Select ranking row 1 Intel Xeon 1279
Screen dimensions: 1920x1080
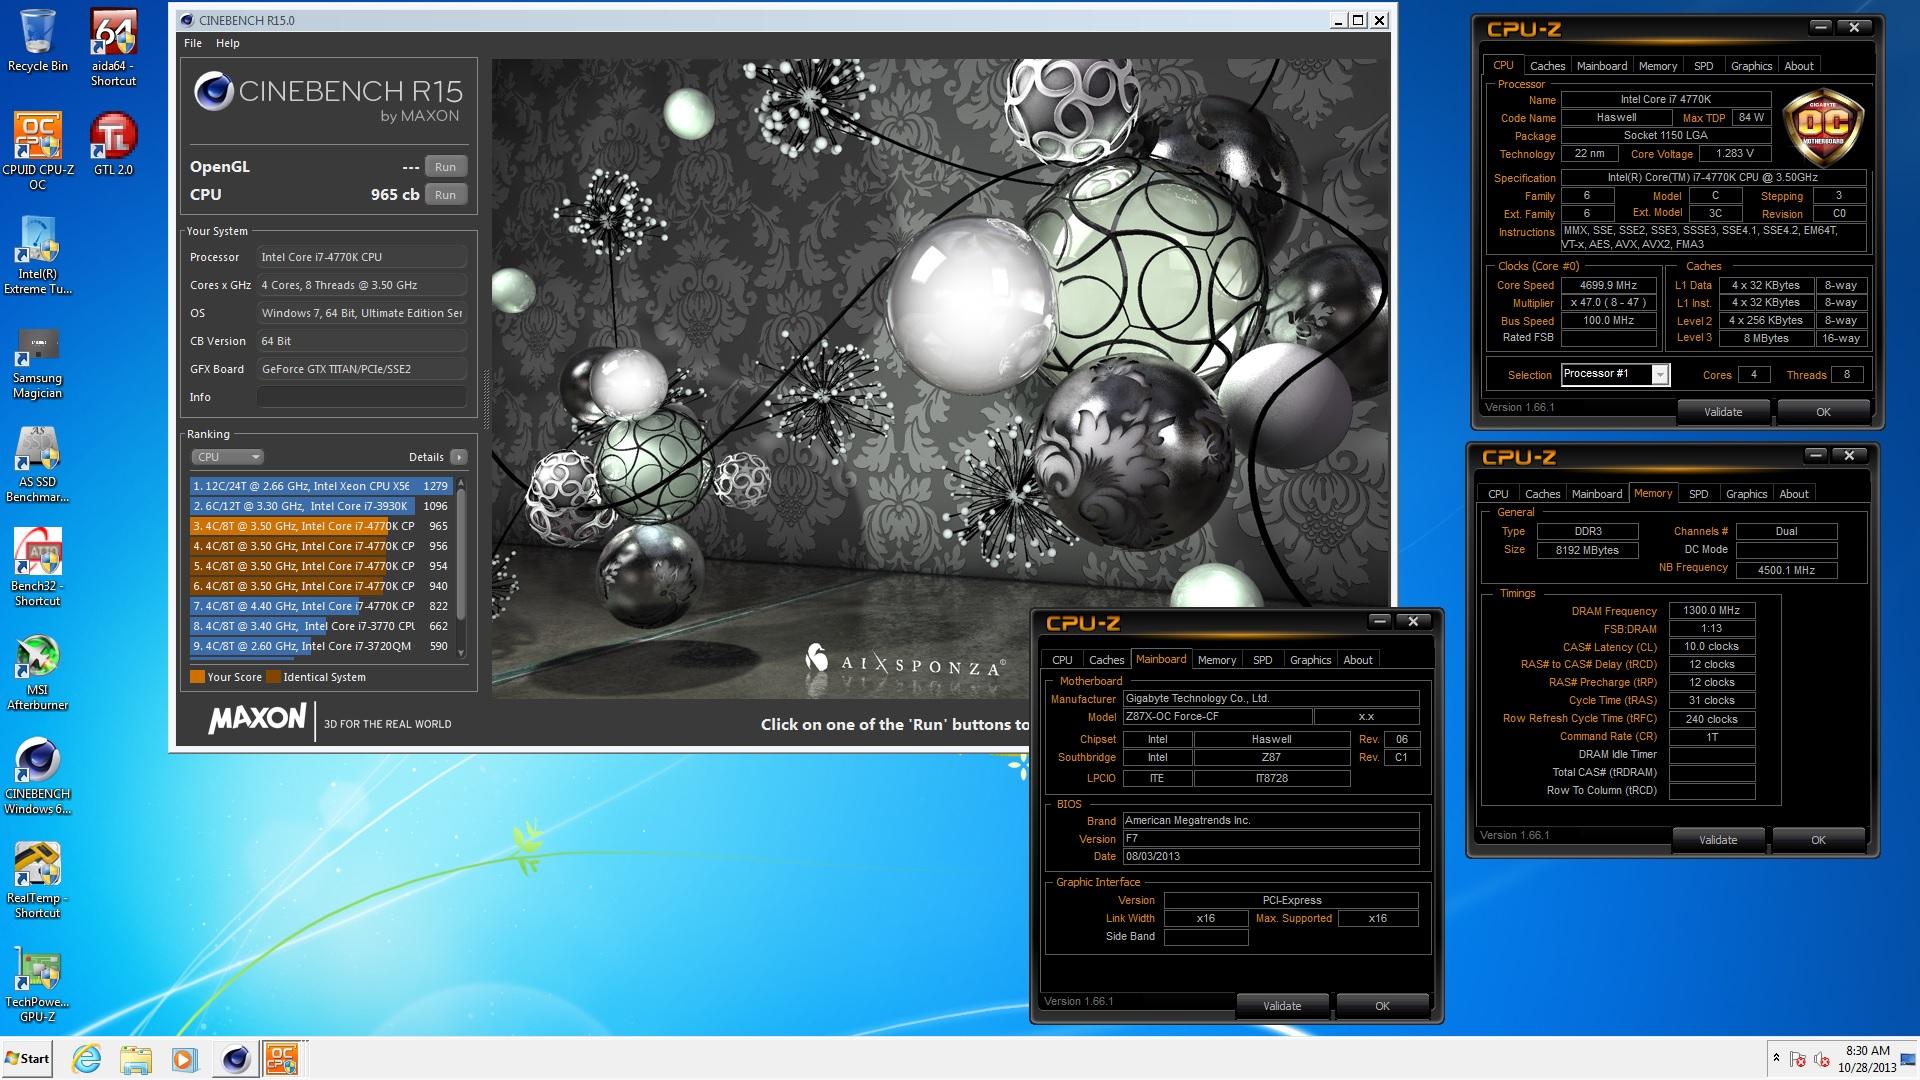[x=321, y=486]
